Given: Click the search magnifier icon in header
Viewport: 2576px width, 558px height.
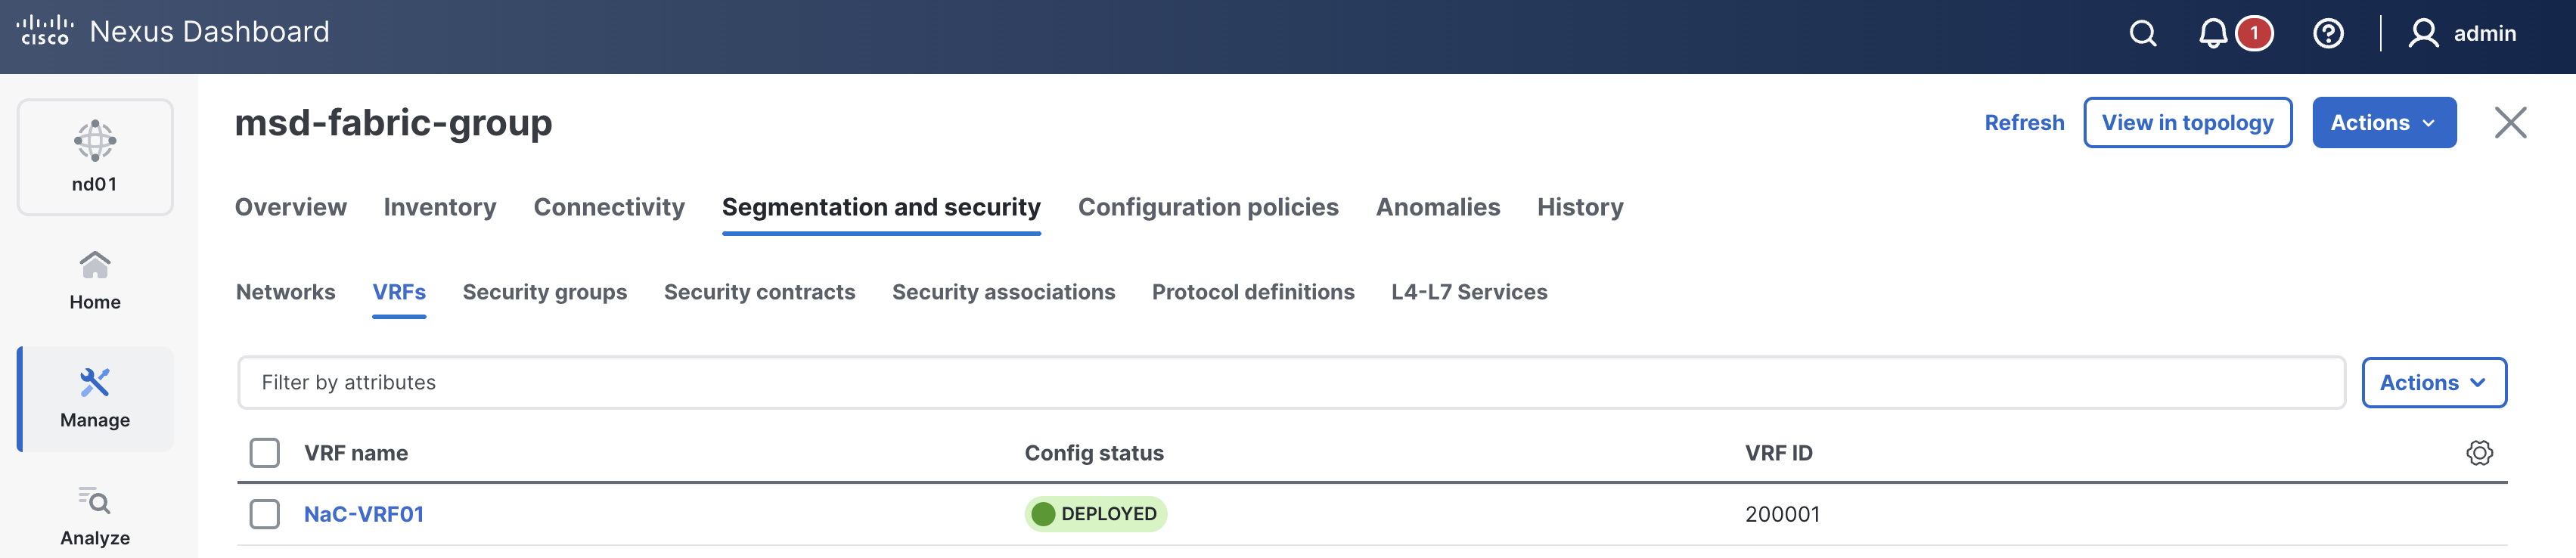Looking at the screenshot, I should tap(2142, 34).
